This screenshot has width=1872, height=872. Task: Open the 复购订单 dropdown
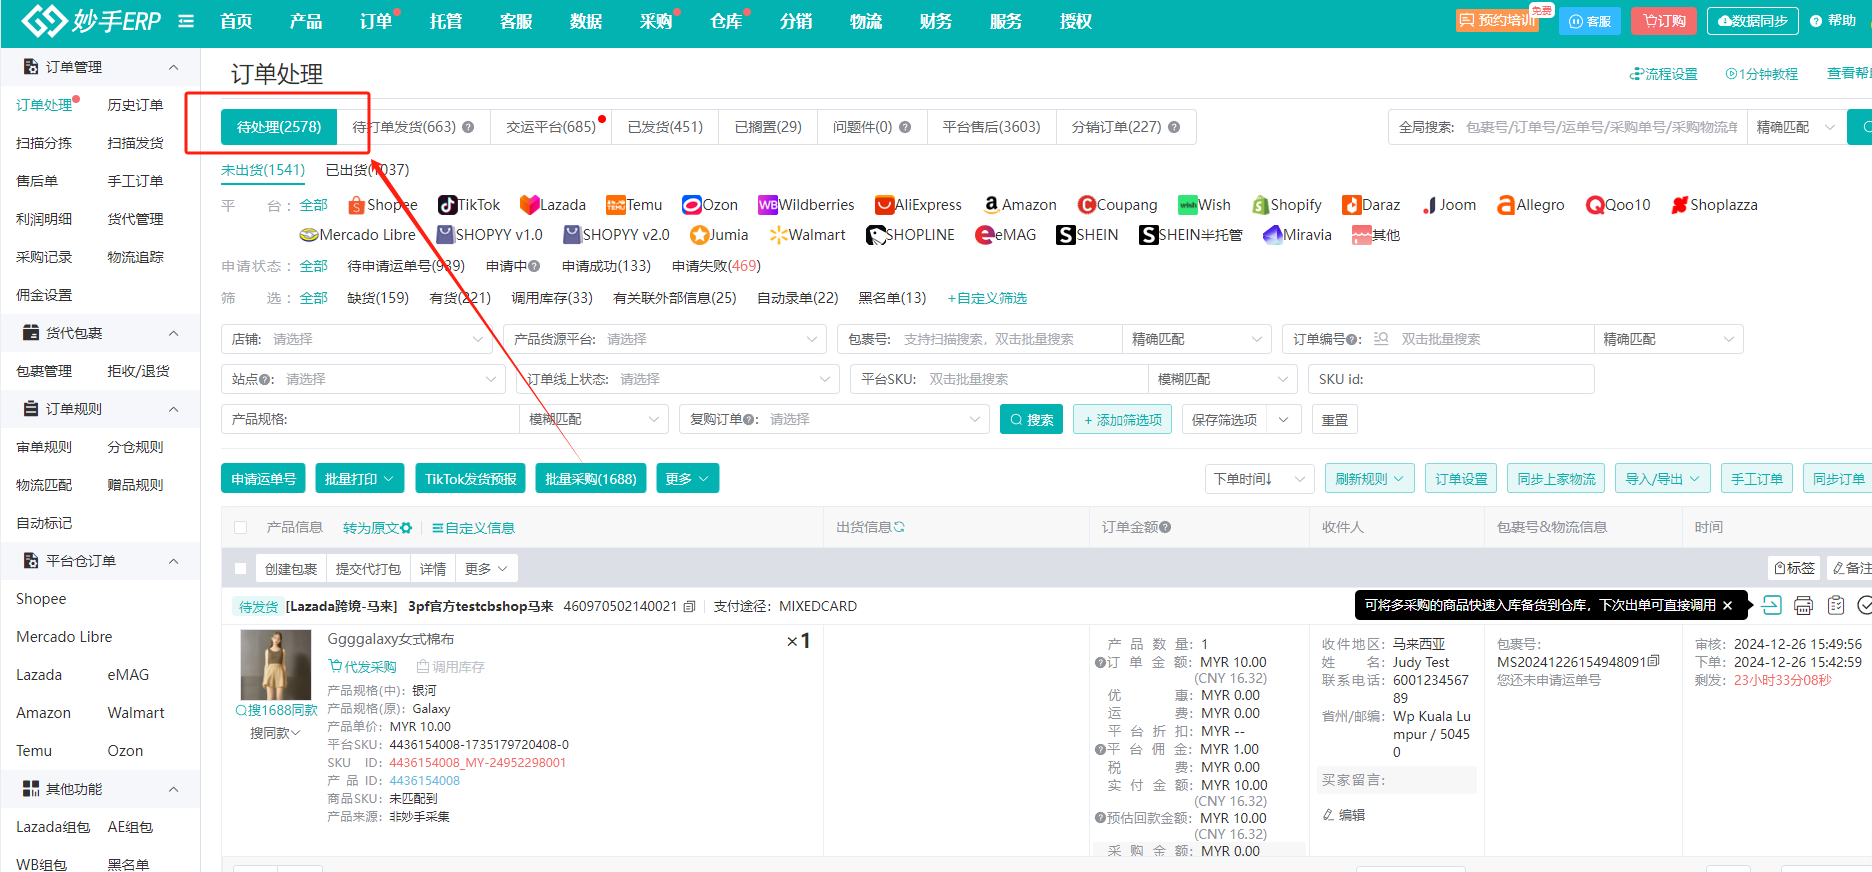(x=834, y=419)
